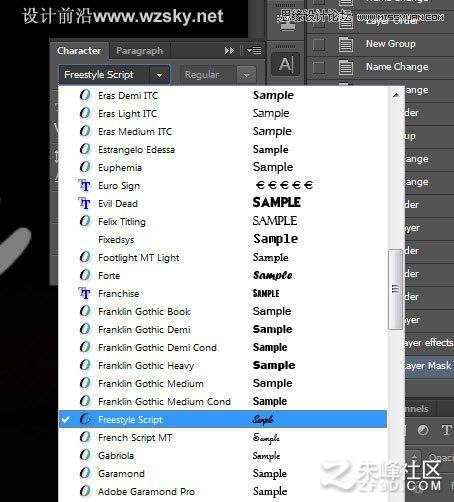Toggle checkbox beside Name Change state
Screen dimensions: 454x502
coord(319,67)
